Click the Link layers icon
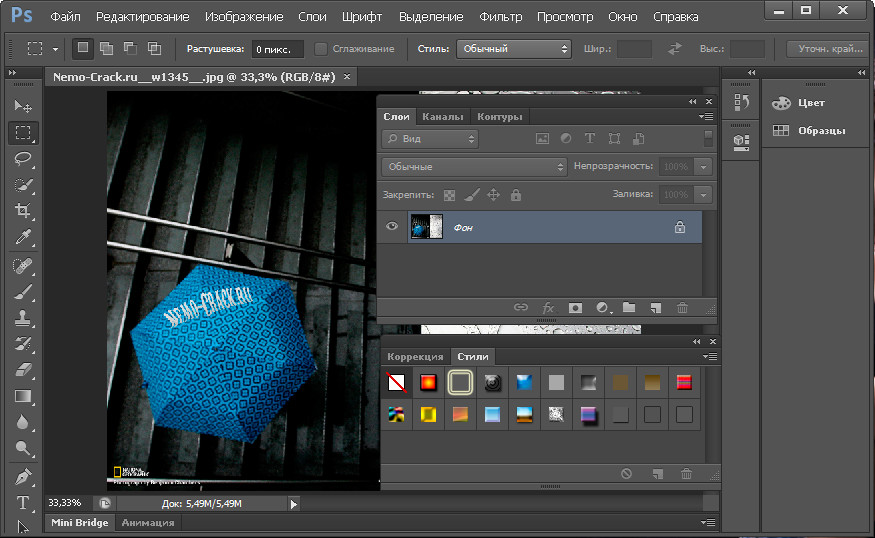This screenshot has width=875, height=538. coord(521,308)
